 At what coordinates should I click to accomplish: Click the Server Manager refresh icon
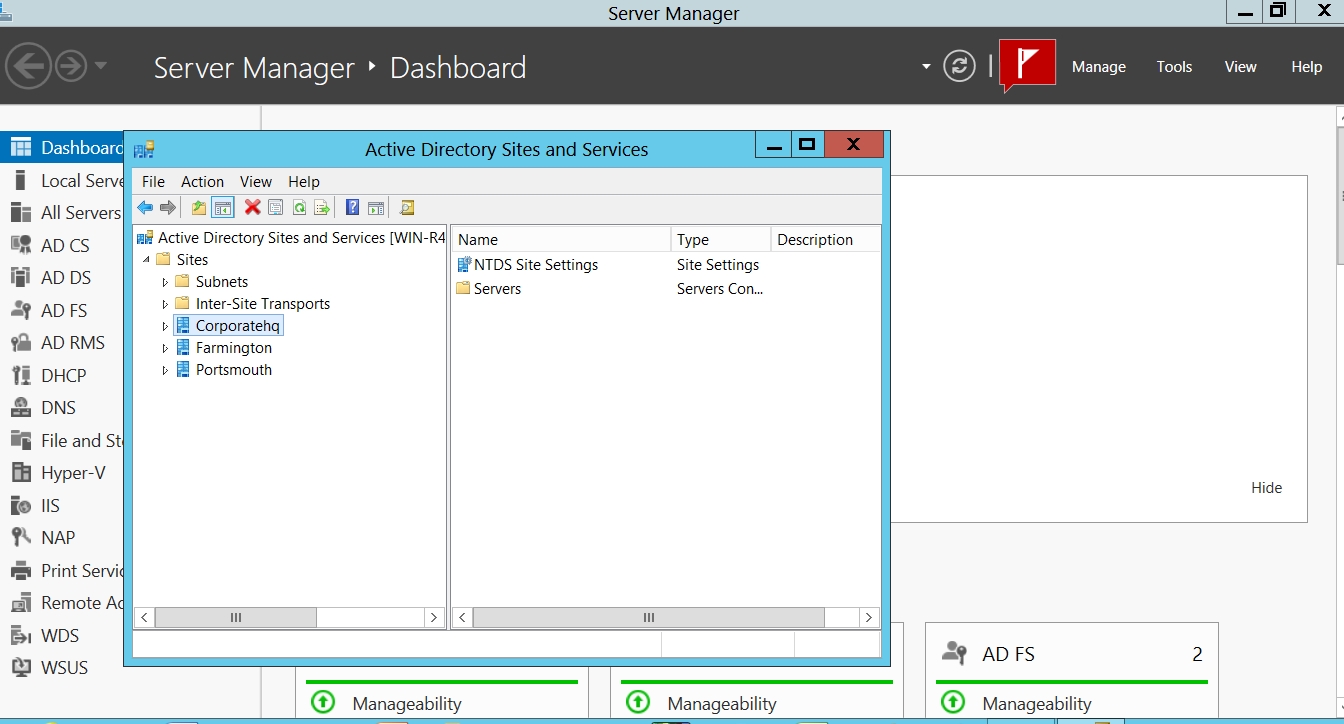click(x=959, y=67)
